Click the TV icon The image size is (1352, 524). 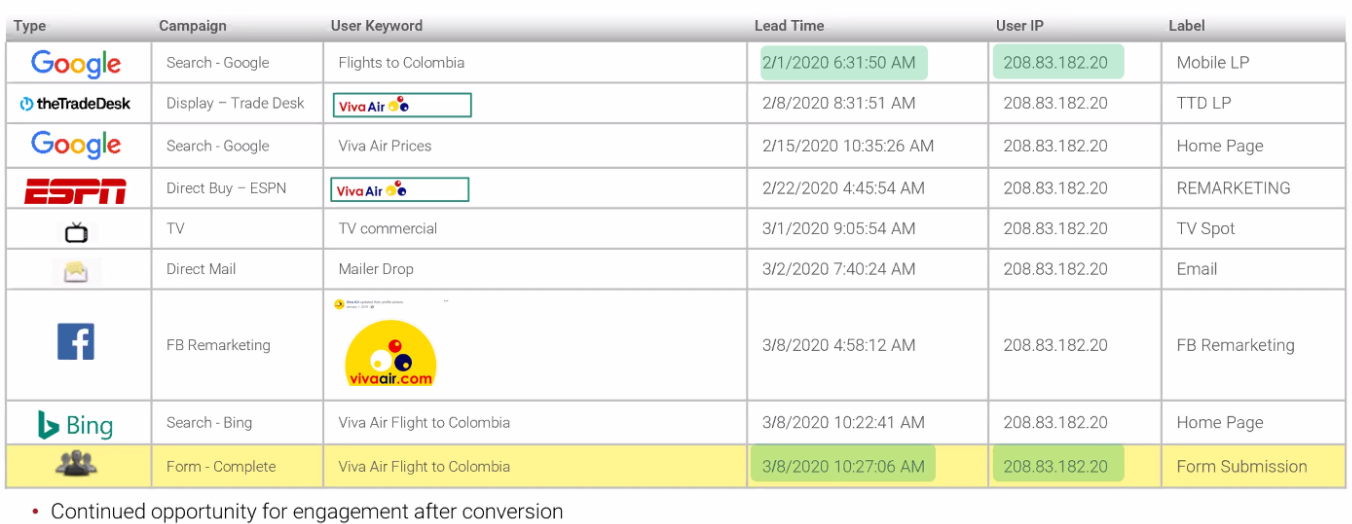(x=76, y=232)
